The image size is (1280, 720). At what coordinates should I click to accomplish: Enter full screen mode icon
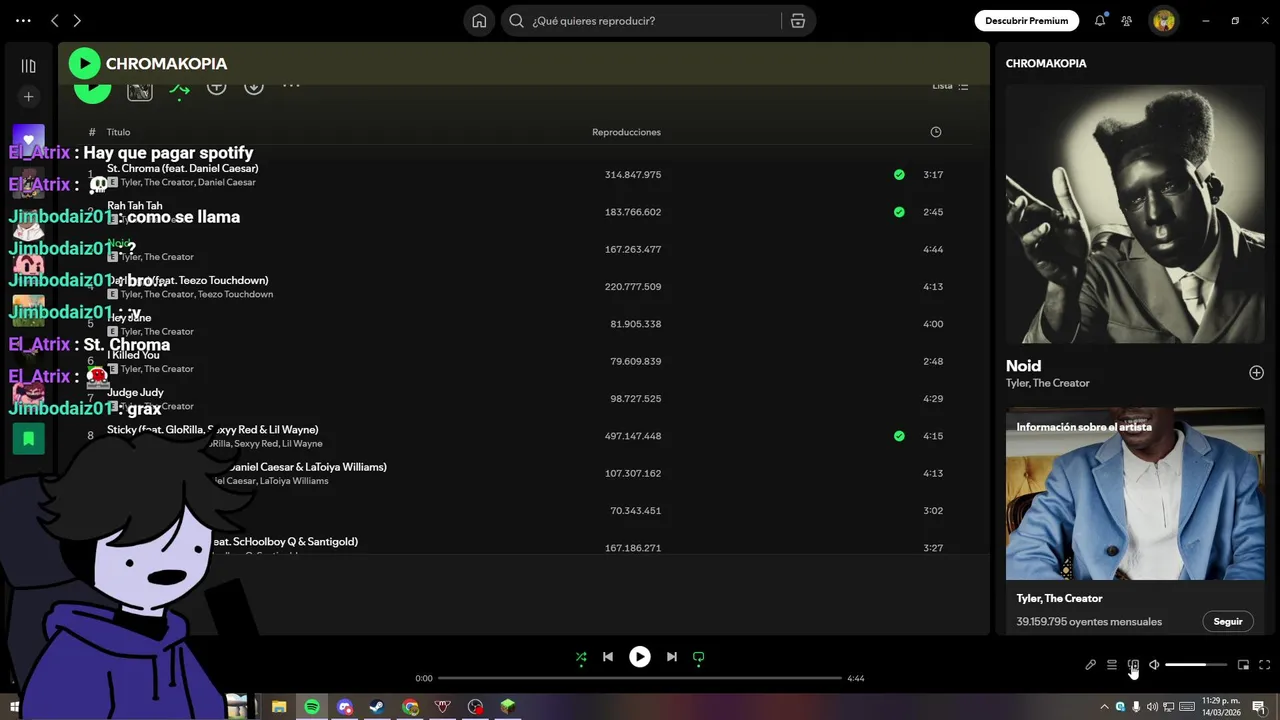[x=1264, y=665]
